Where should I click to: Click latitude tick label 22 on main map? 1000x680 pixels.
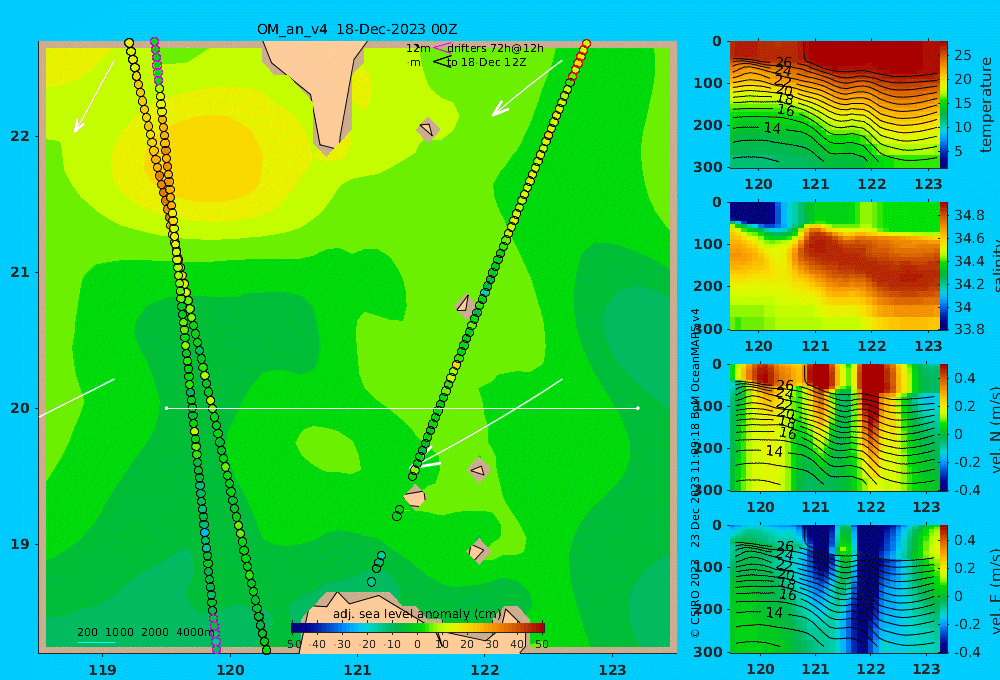click(x=20, y=136)
